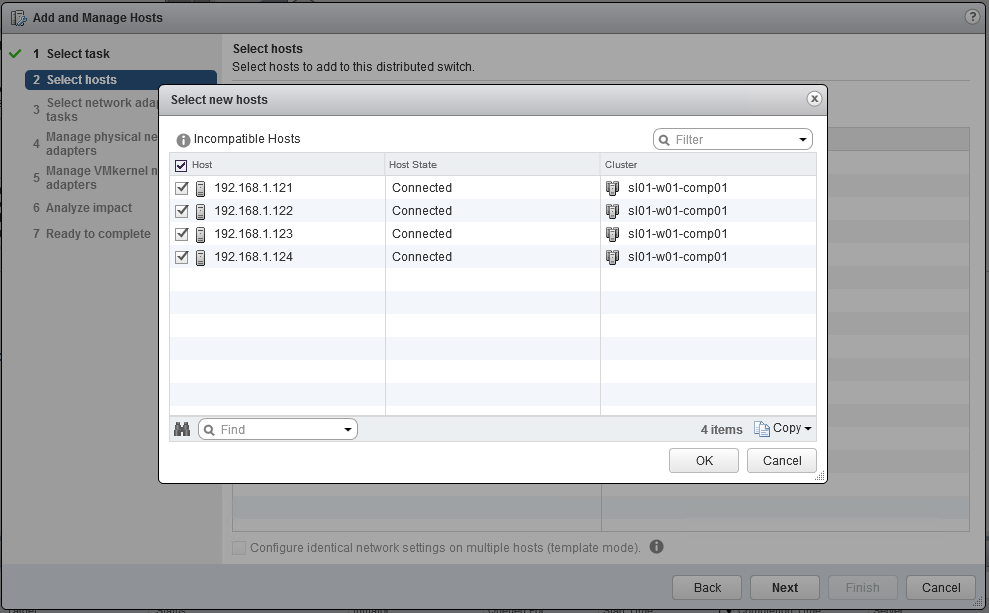Viewport: 989px width, 613px height.
Task: Uncheck host 192.168.1.123
Action: (x=182, y=234)
